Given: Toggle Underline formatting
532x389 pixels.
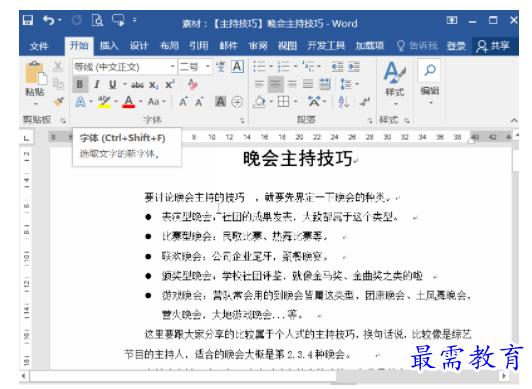Looking at the screenshot, I should click(113, 84).
